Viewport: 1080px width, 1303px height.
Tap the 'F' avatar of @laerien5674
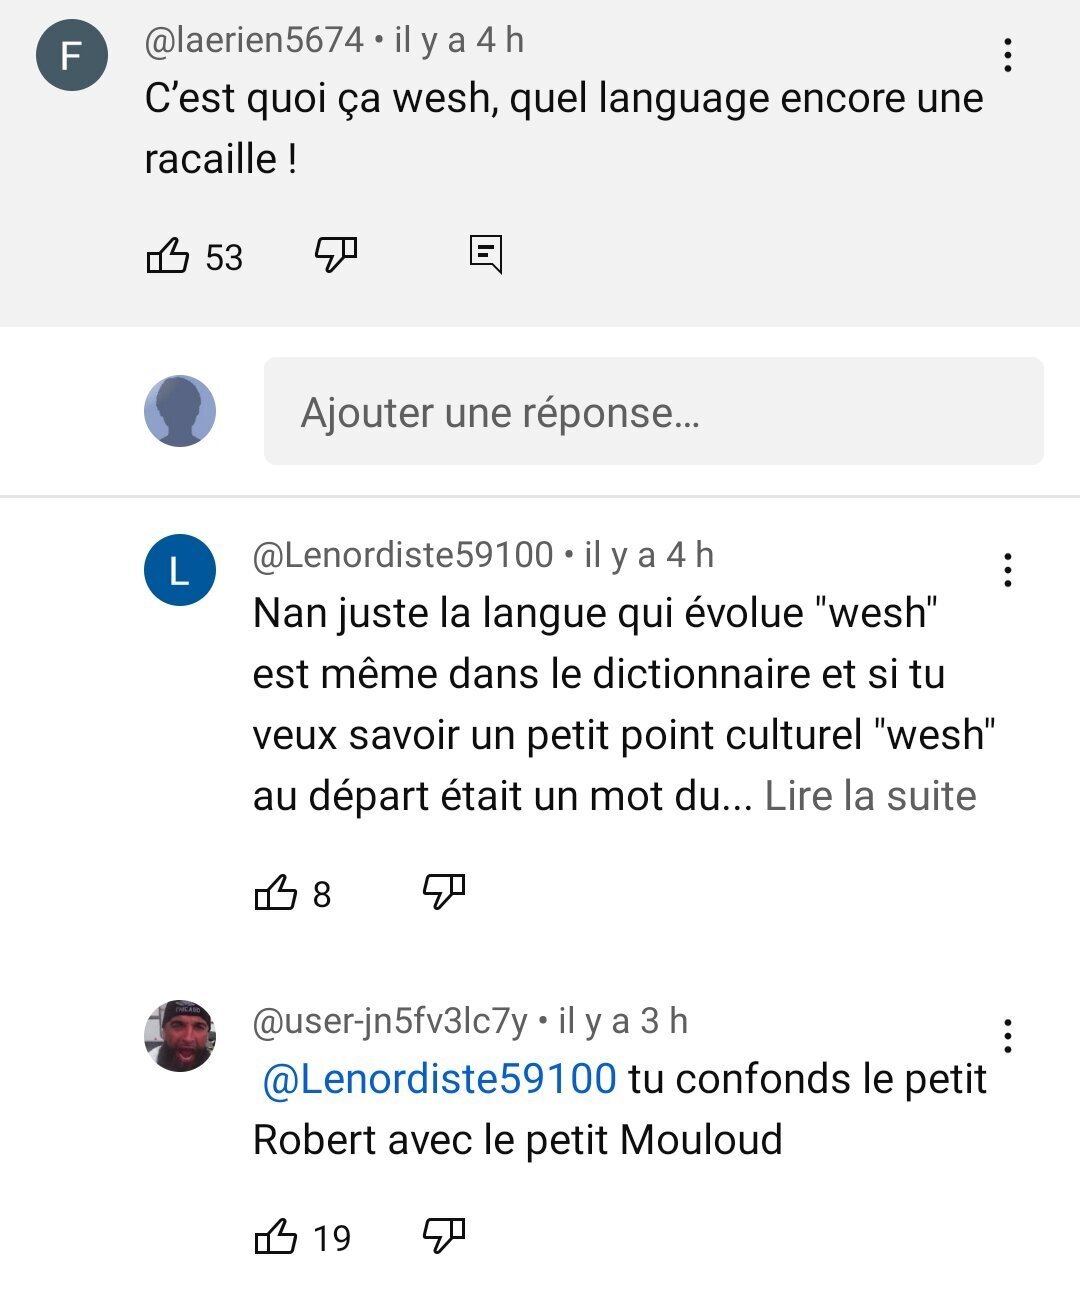coord(72,55)
